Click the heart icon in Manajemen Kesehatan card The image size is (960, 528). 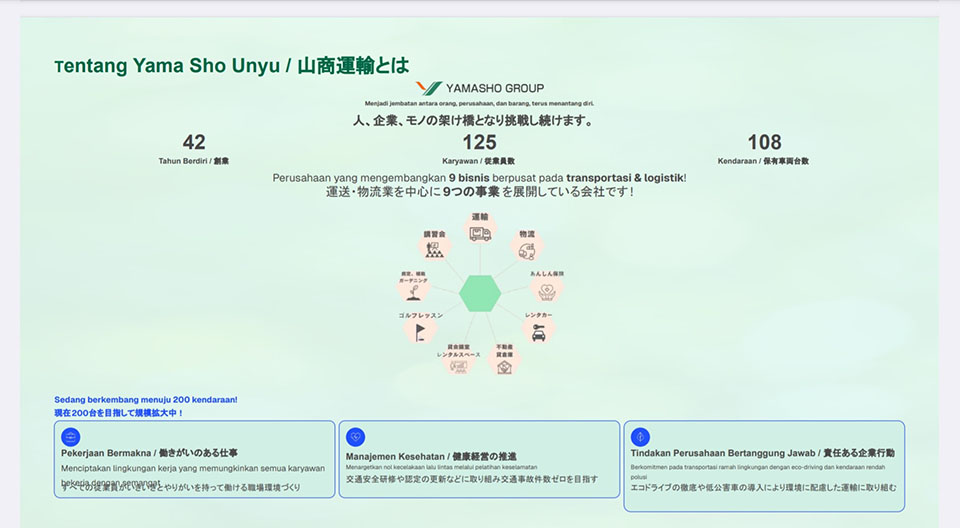[356, 437]
